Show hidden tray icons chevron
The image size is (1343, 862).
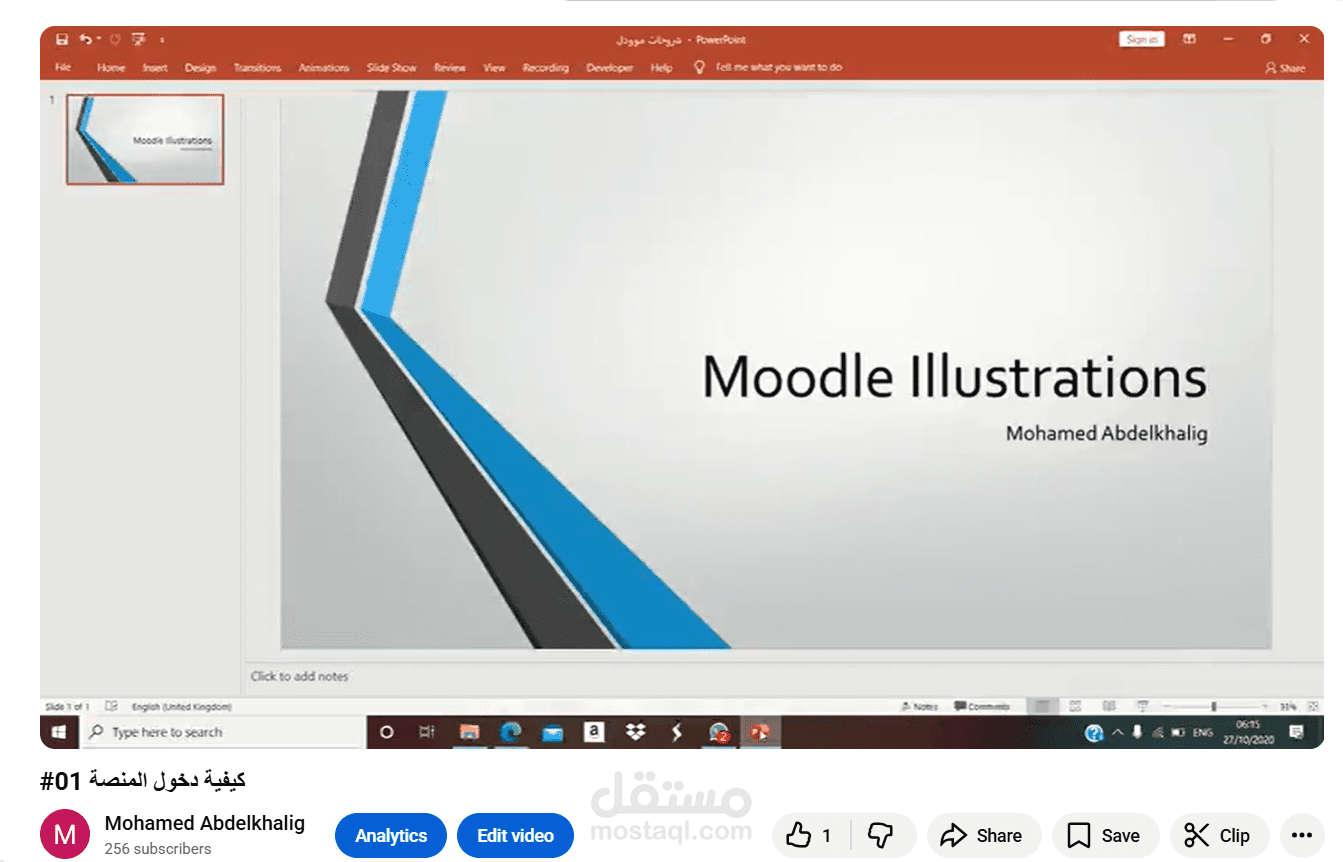(x=1117, y=732)
